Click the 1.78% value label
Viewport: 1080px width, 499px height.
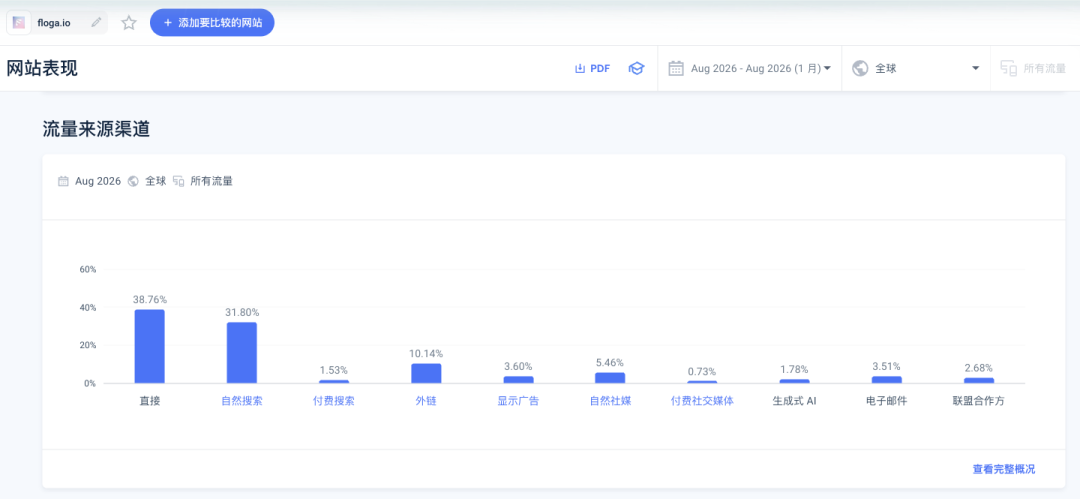coord(795,369)
